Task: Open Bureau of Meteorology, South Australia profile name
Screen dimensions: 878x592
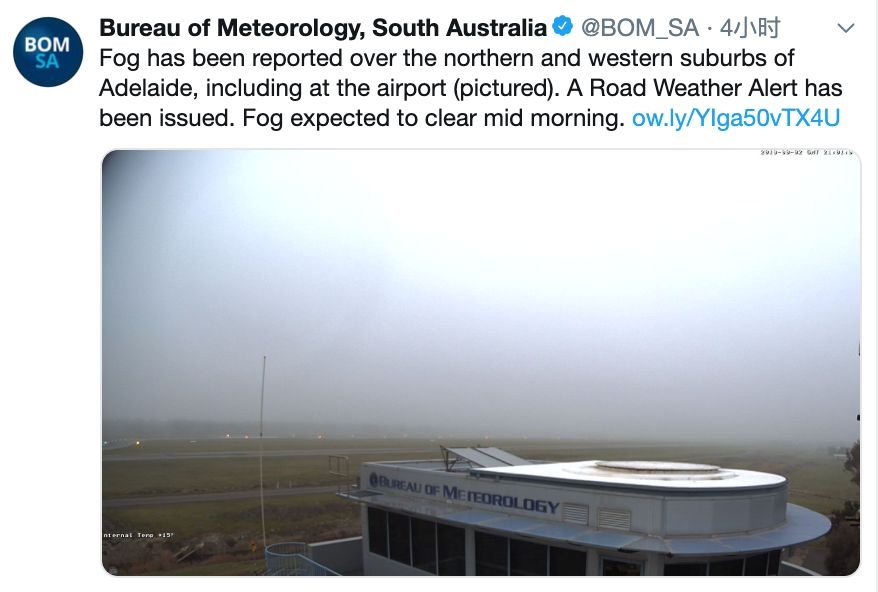Action: pos(323,28)
